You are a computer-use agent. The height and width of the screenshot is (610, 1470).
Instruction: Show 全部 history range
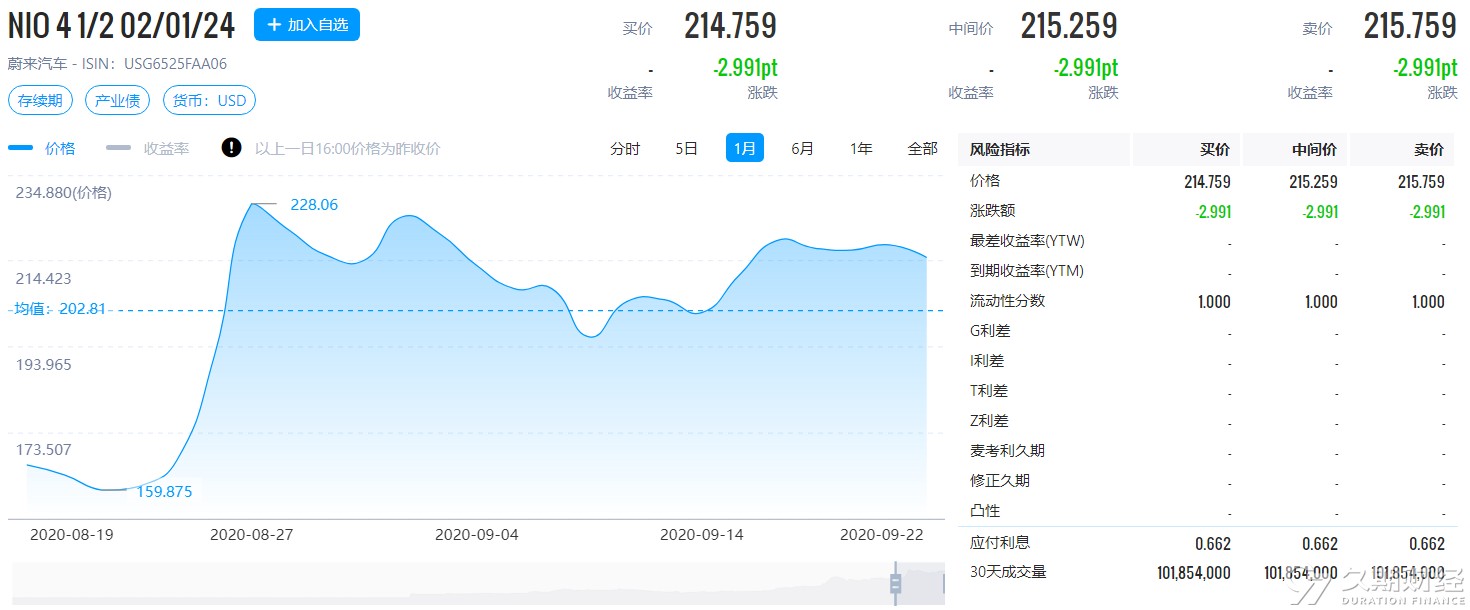[x=922, y=148]
